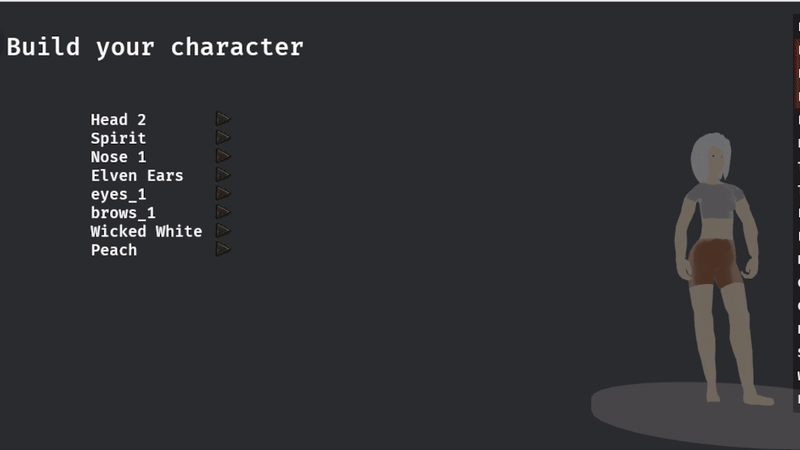
Task: Advance eyes_1 with its arrow icon
Action: pyautogui.click(x=223, y=193)
